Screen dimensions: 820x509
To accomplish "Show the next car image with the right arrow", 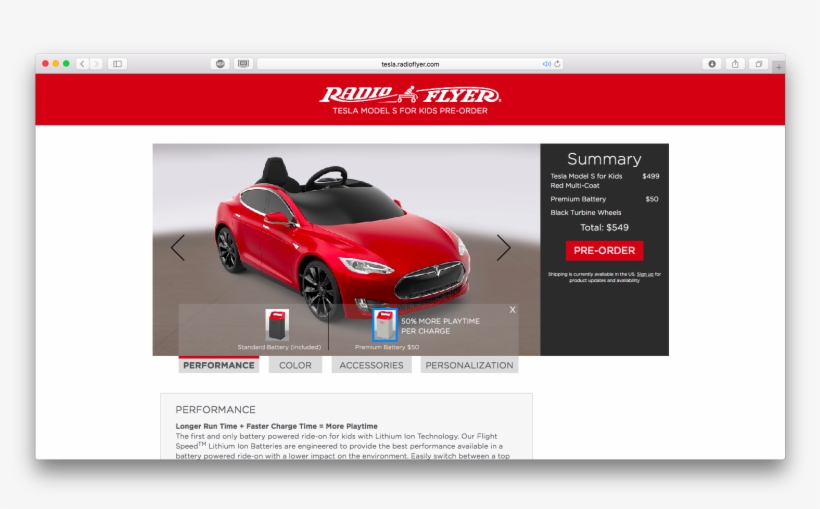I will [503, 247].
